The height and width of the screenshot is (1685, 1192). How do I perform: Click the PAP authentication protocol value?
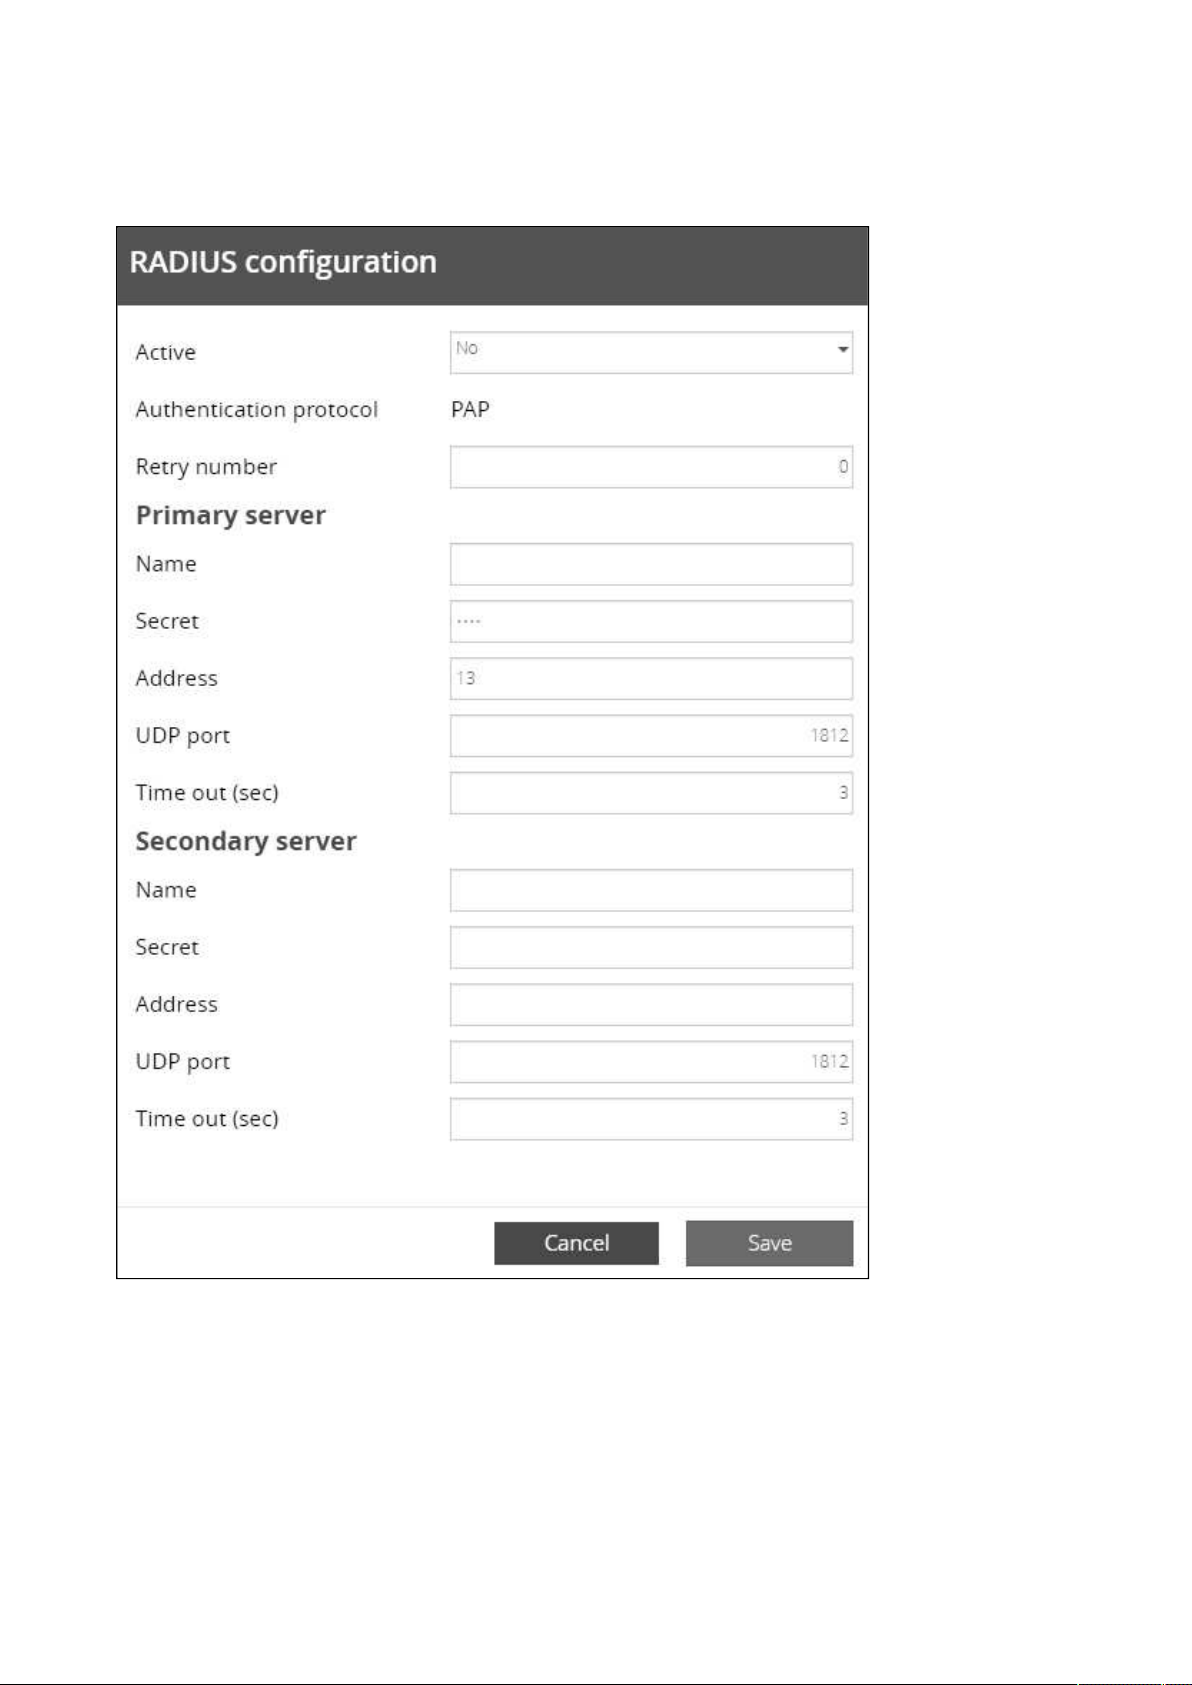[x=470, y=410]
